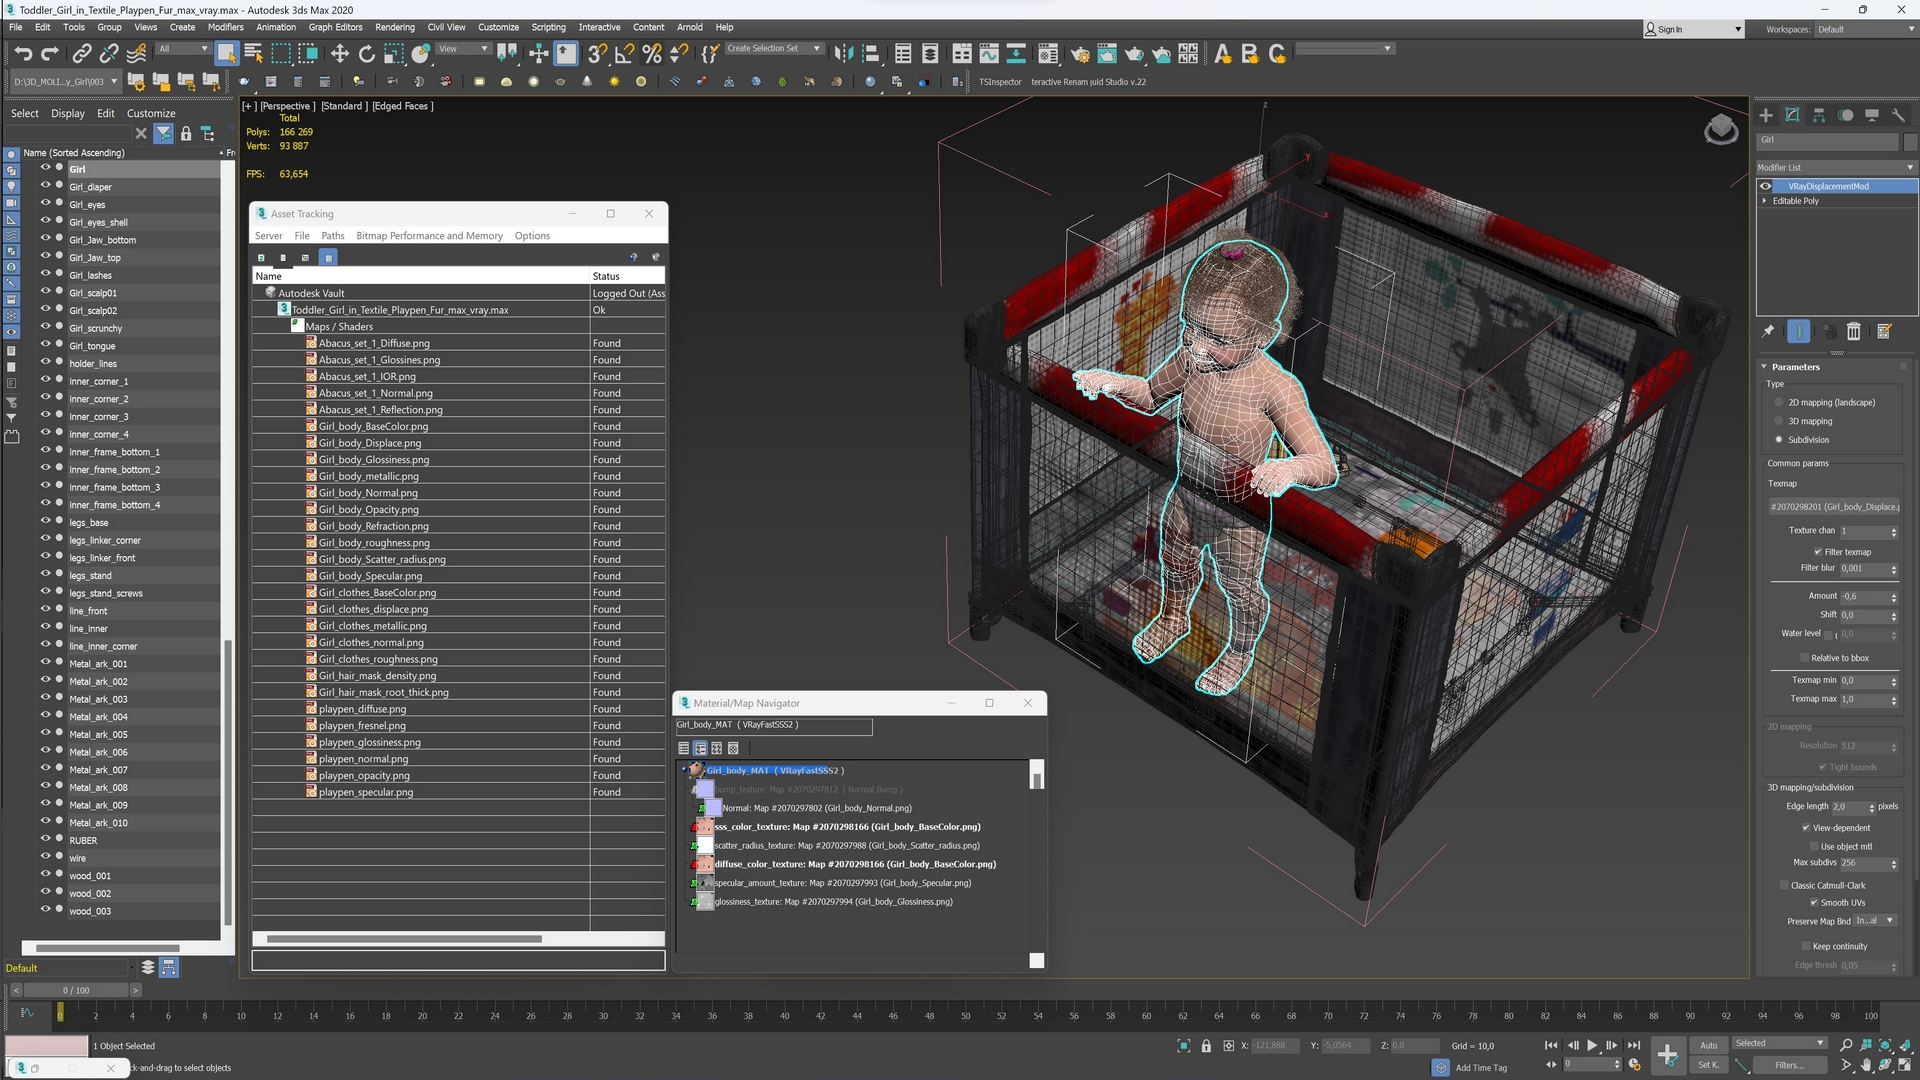The height and width of the screenshot is (1080, 1920).
Task: Open the Create tab in command panel
Action: 1766,115
